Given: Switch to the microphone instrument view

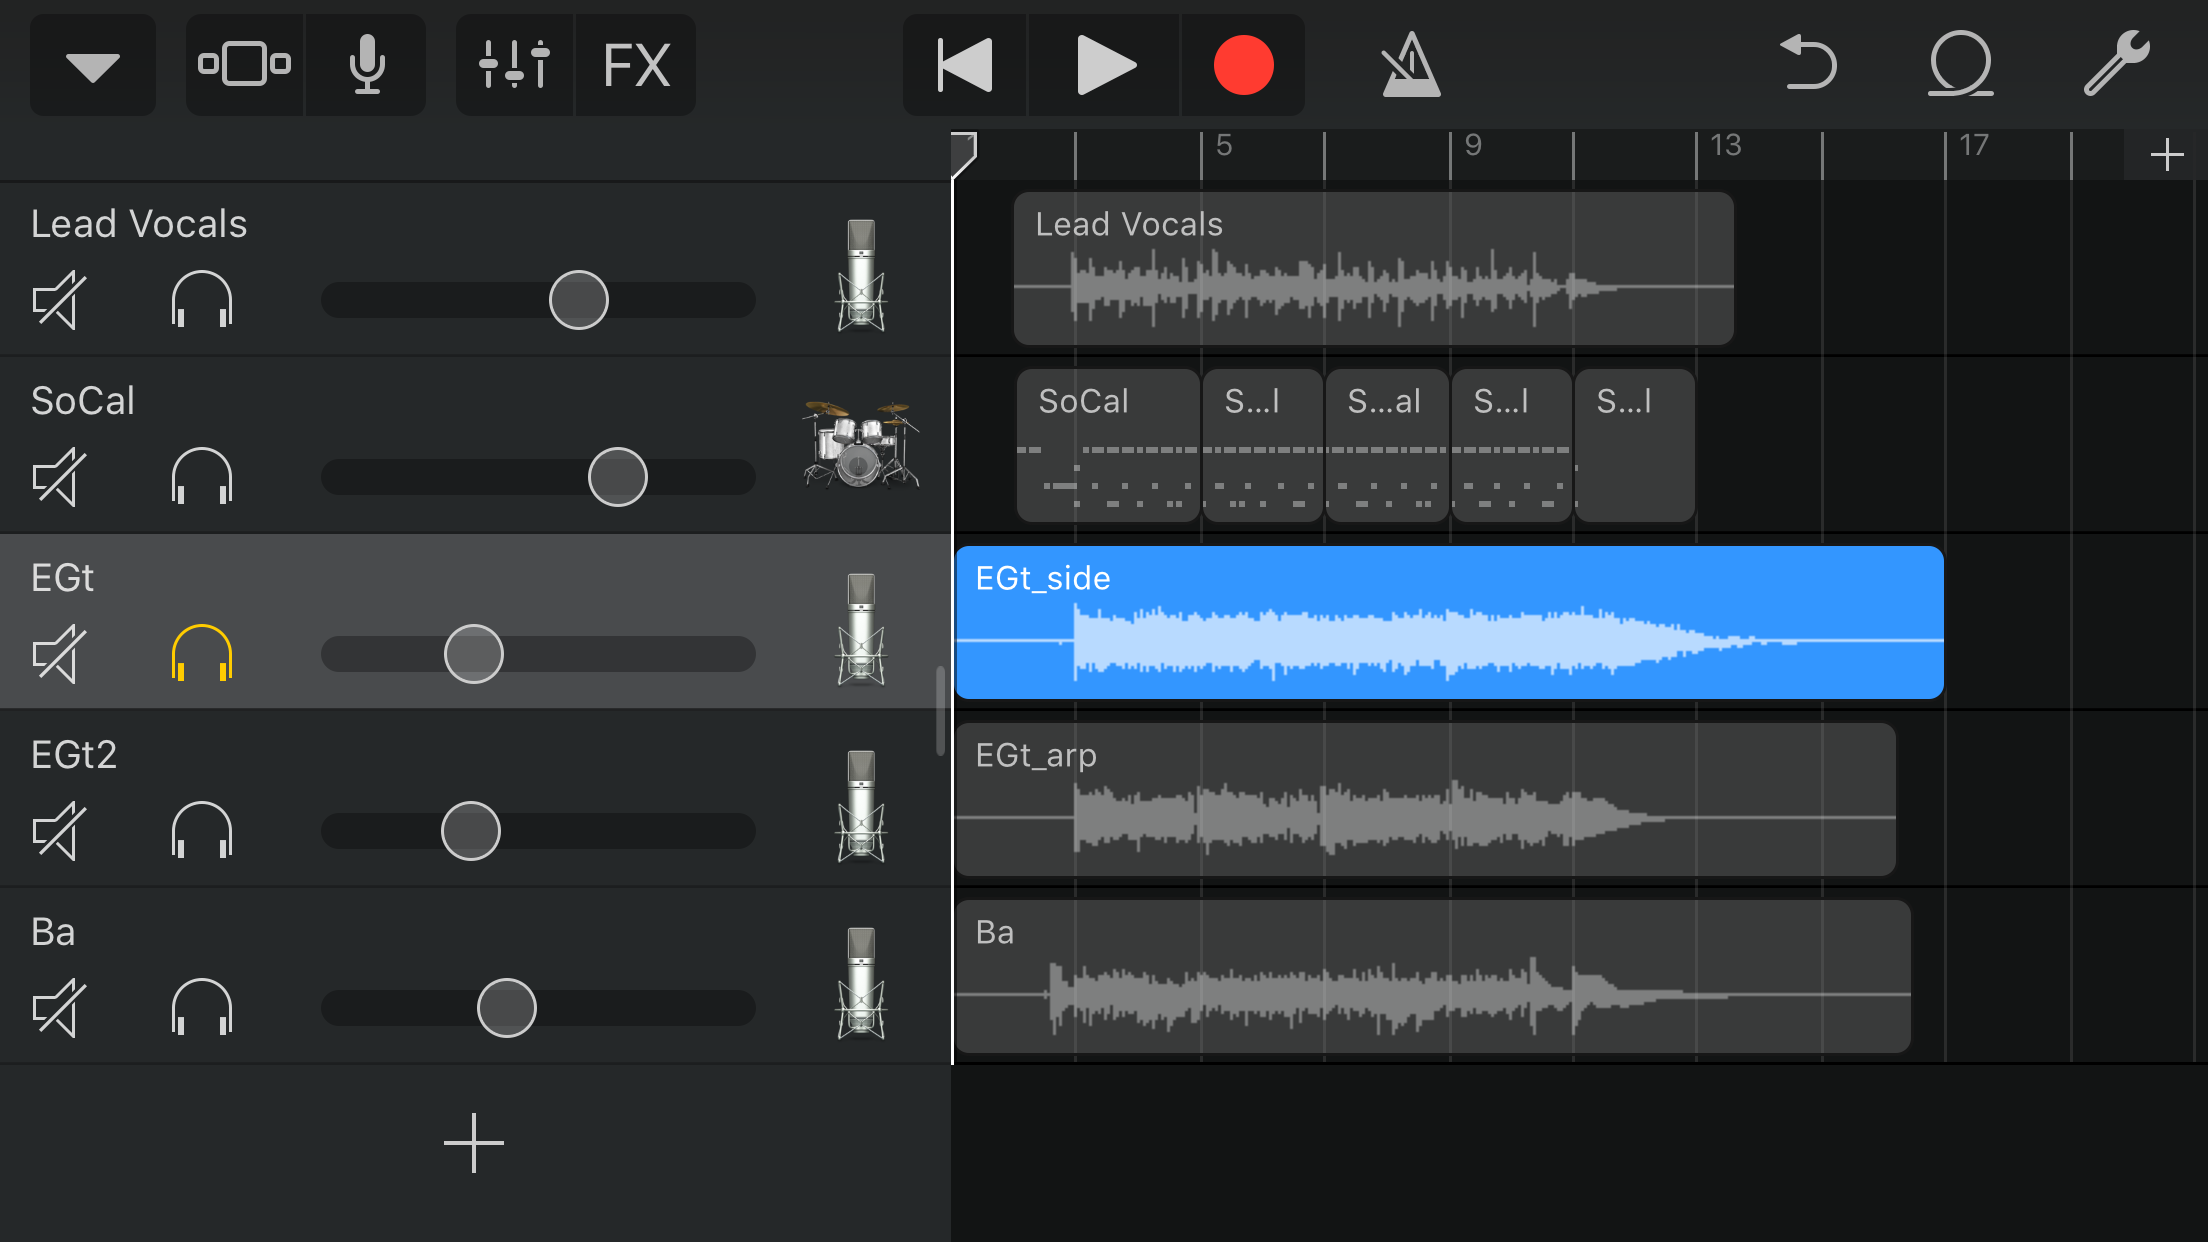Looking at the screenshot, I should click(366, 65).
